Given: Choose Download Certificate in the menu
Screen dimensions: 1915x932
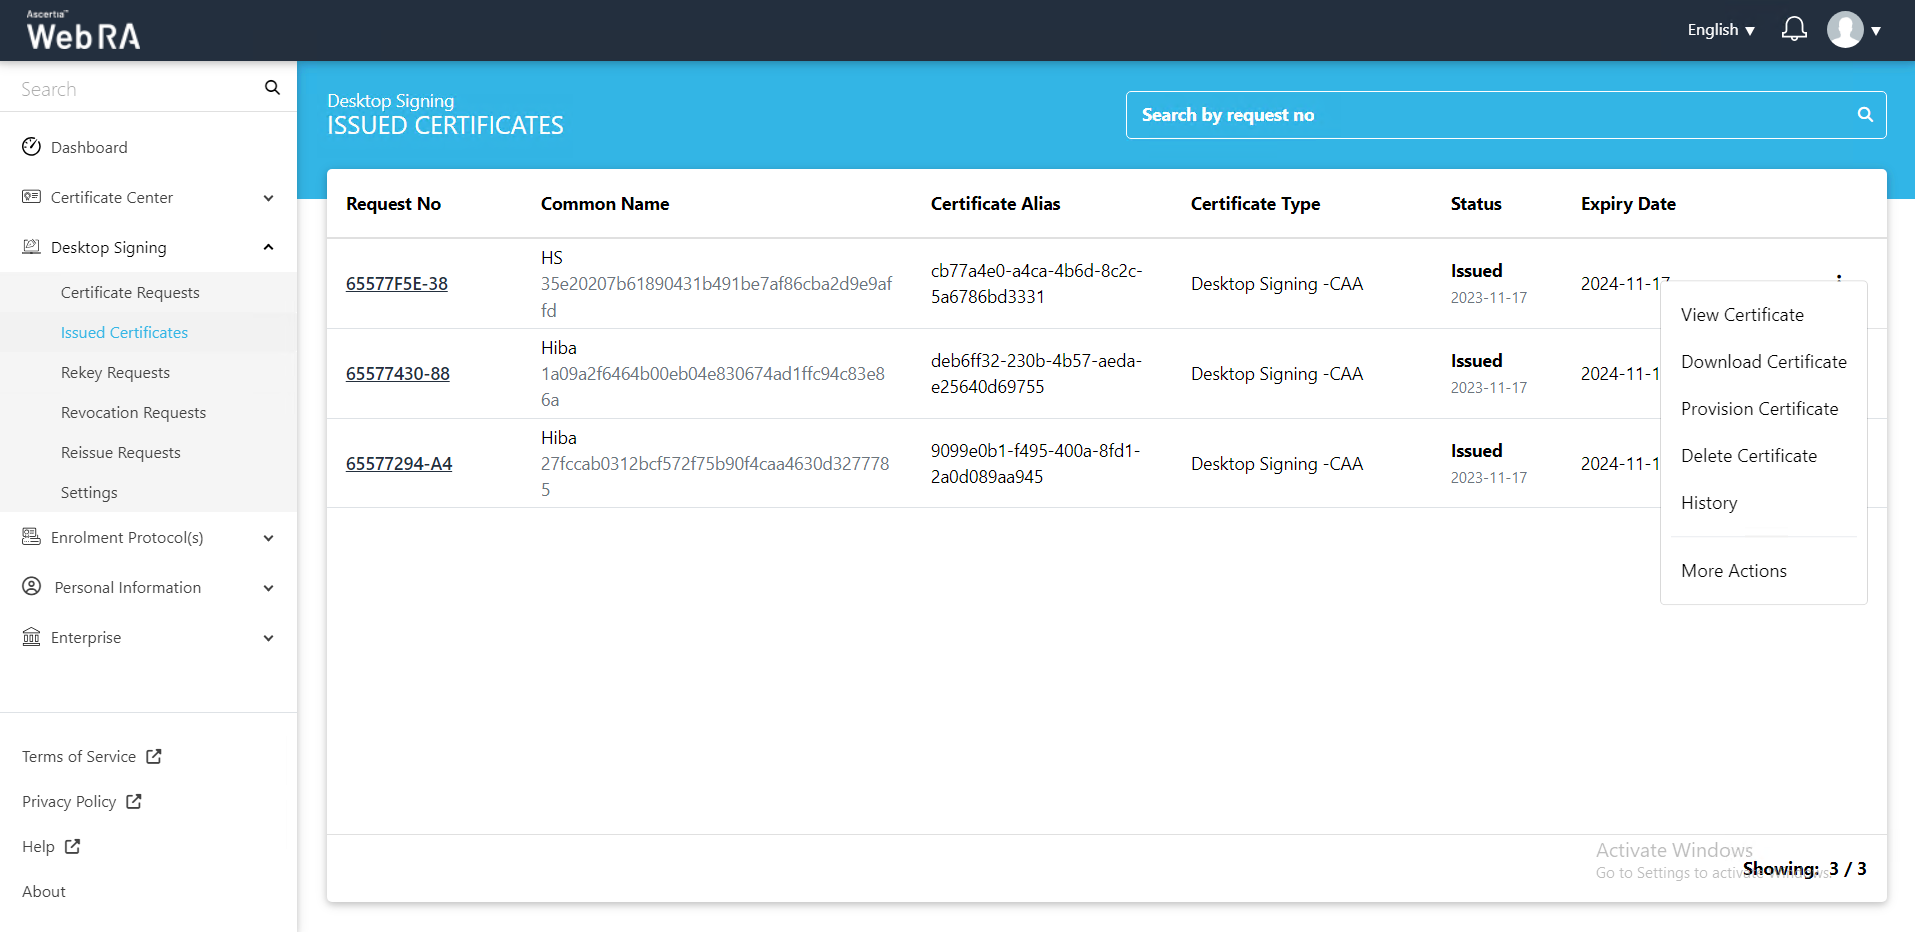Looking at the screenshot, I should tap(1763, 362).
